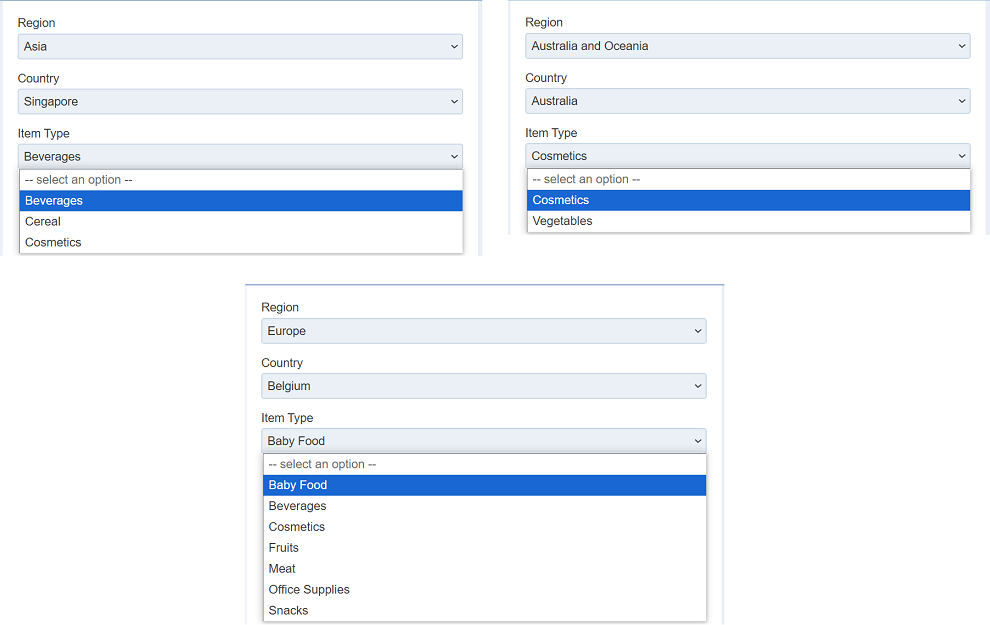Expand the Region dropdown showing Australia and Oceania
Image resolution: width=990 pixels, height=625 pixels.
tap(747, 46)
